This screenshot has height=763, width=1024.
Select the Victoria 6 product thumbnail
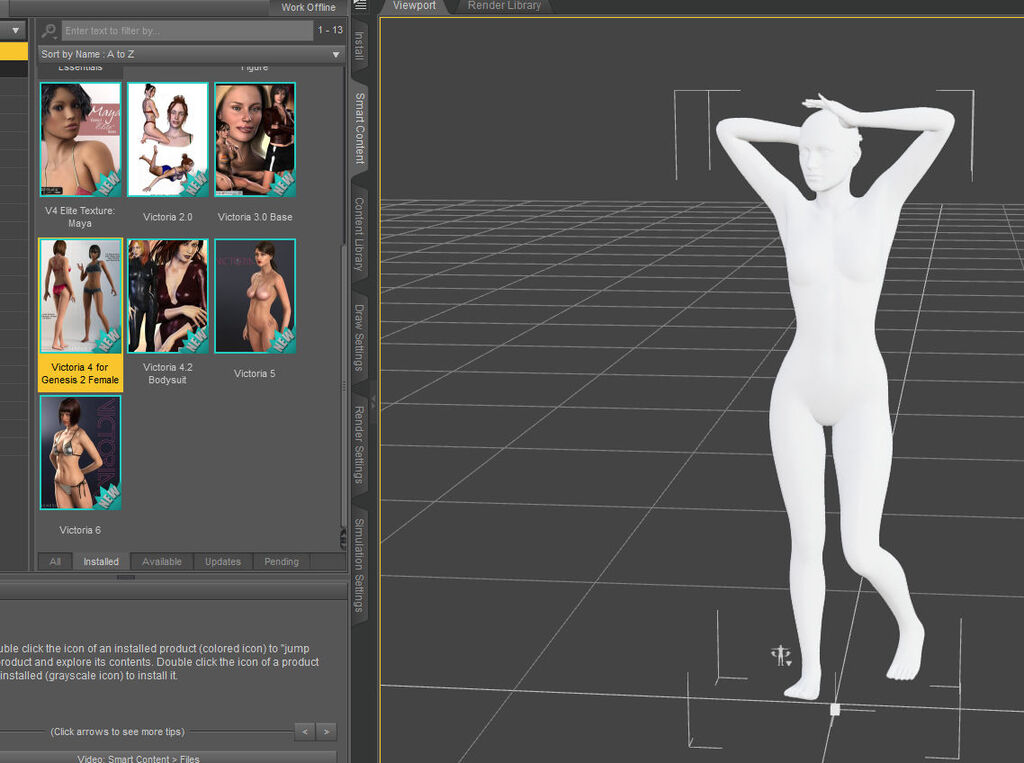click(80, 453)
